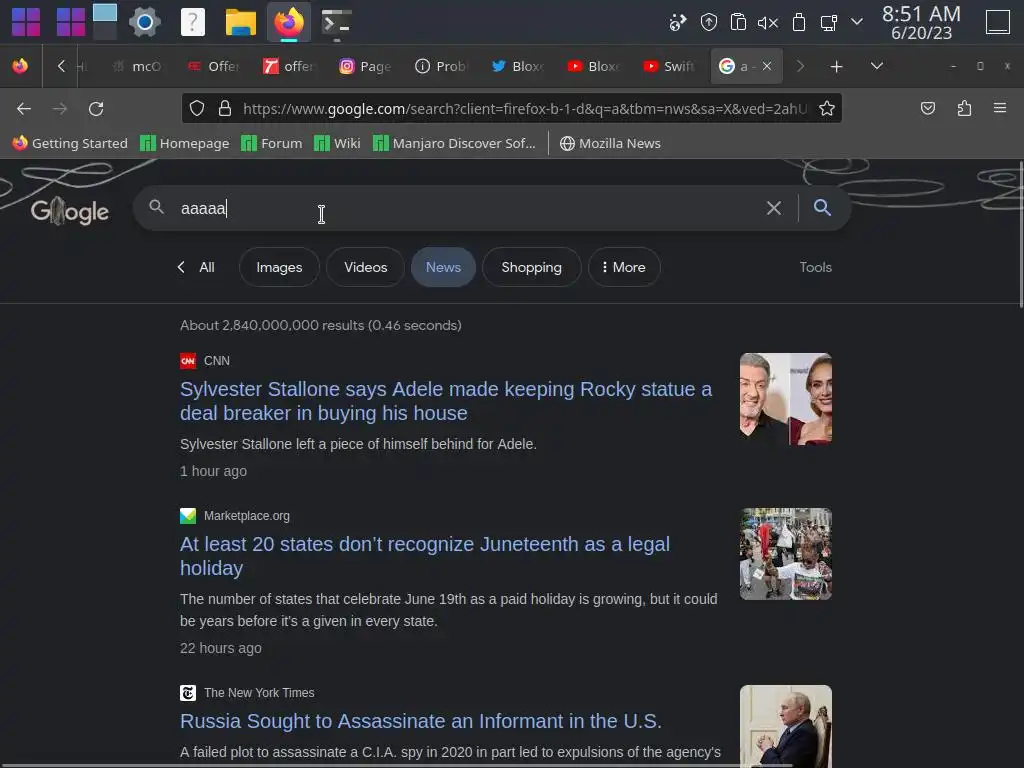Open Manjaro Discover Software bookmark
This screenshot has width=1024, height=768.
[455, 143]
